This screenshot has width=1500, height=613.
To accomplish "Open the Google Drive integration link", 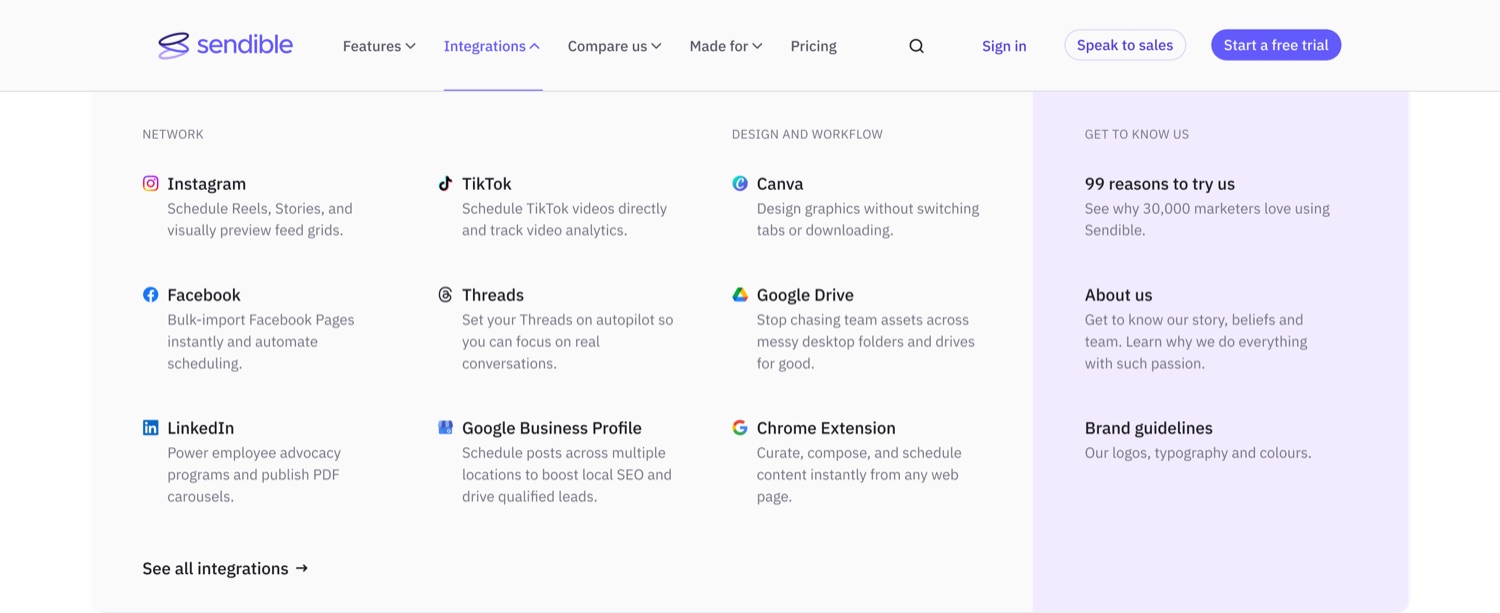I will coord(805,294).
